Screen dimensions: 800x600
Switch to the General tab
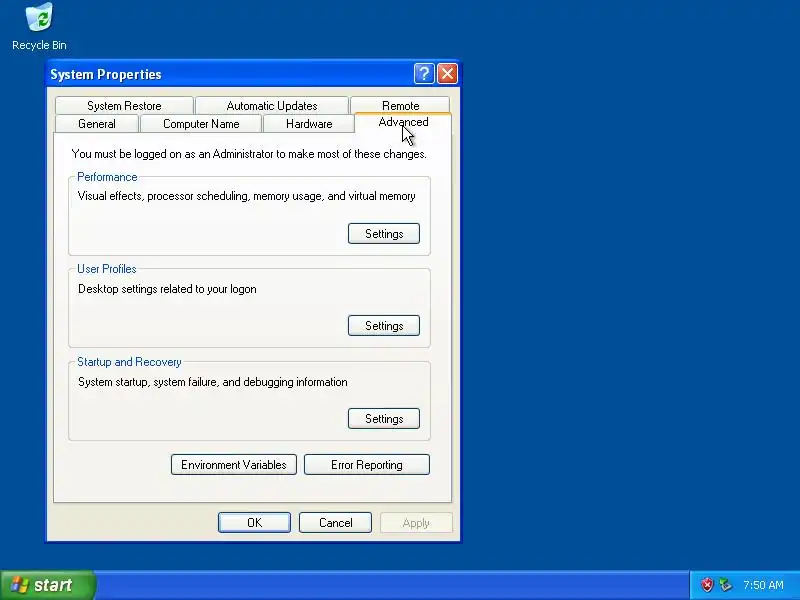coord(96,124)
